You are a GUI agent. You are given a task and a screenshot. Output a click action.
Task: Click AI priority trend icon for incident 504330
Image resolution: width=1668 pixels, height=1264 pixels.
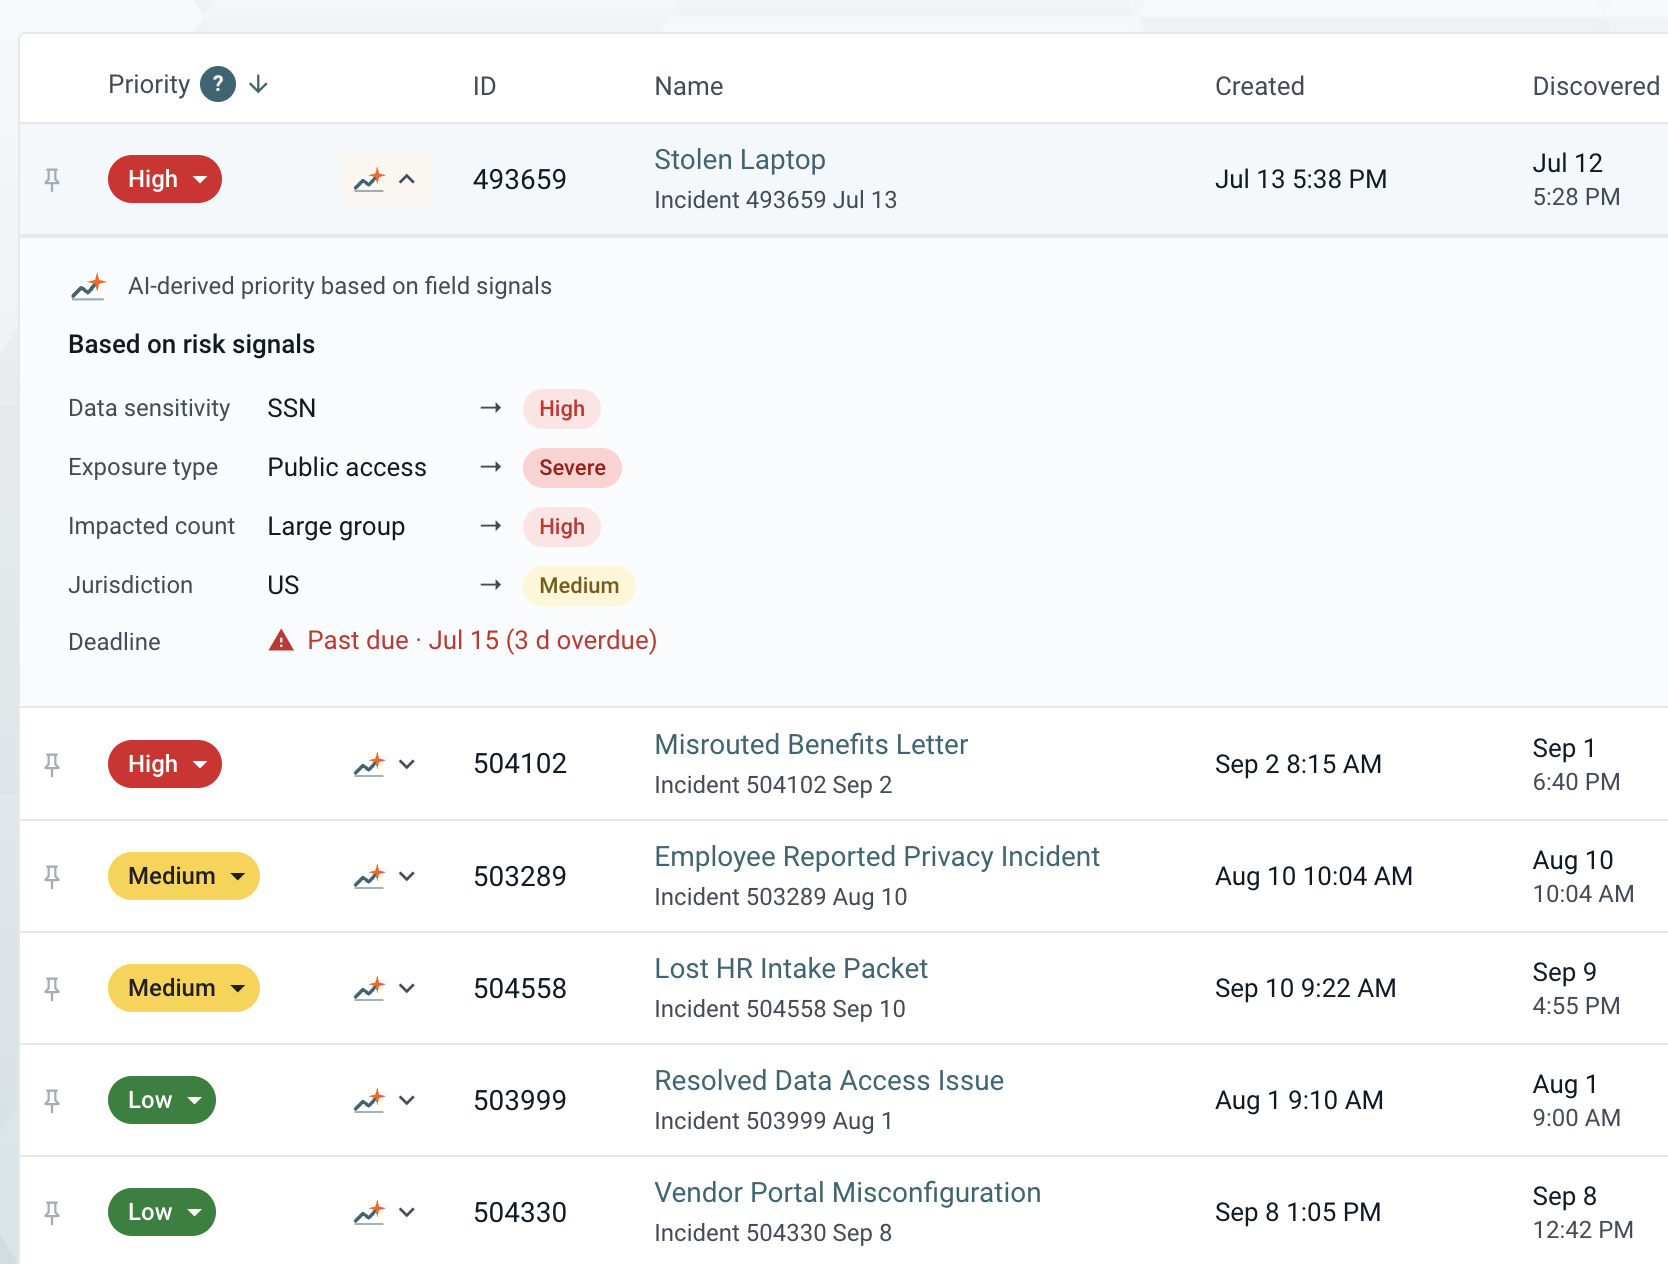(370, 1212)
